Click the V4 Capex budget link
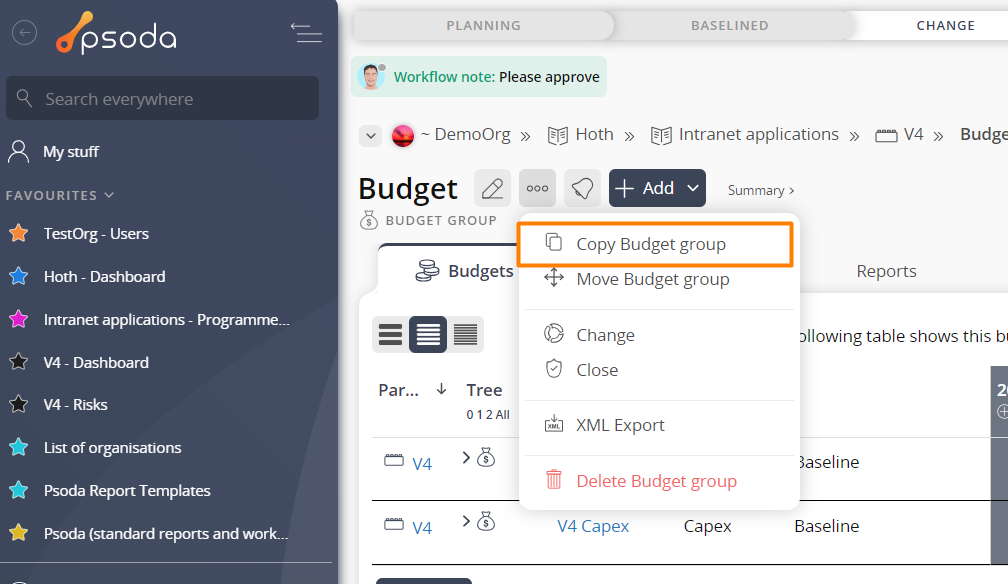Screen dimensions: 1008x584 (593, 526)
